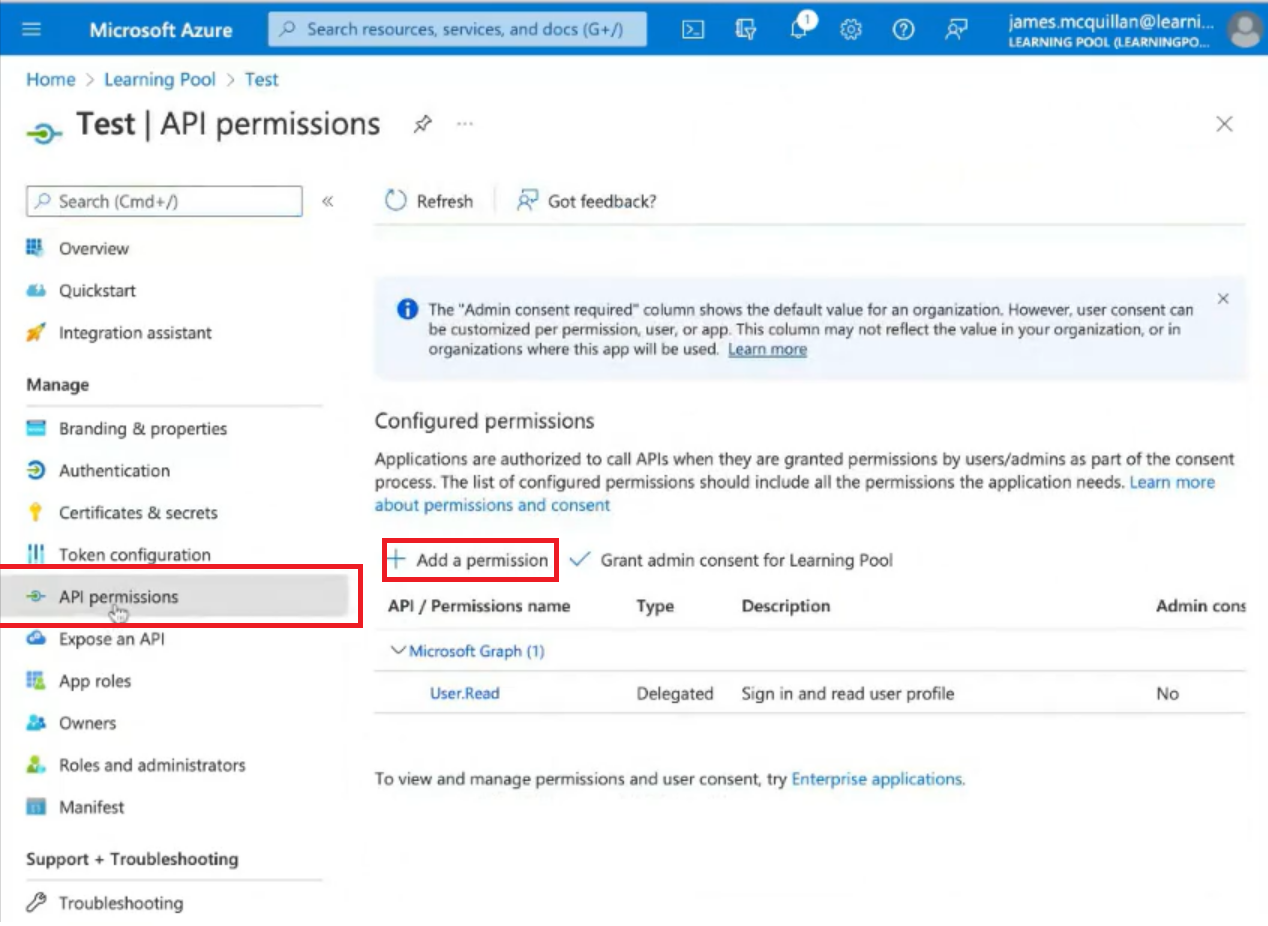The width and height of the screenshot is (1268, 926).
Task: Click Grant admin consent for Learning Pool
Action: 732,560
